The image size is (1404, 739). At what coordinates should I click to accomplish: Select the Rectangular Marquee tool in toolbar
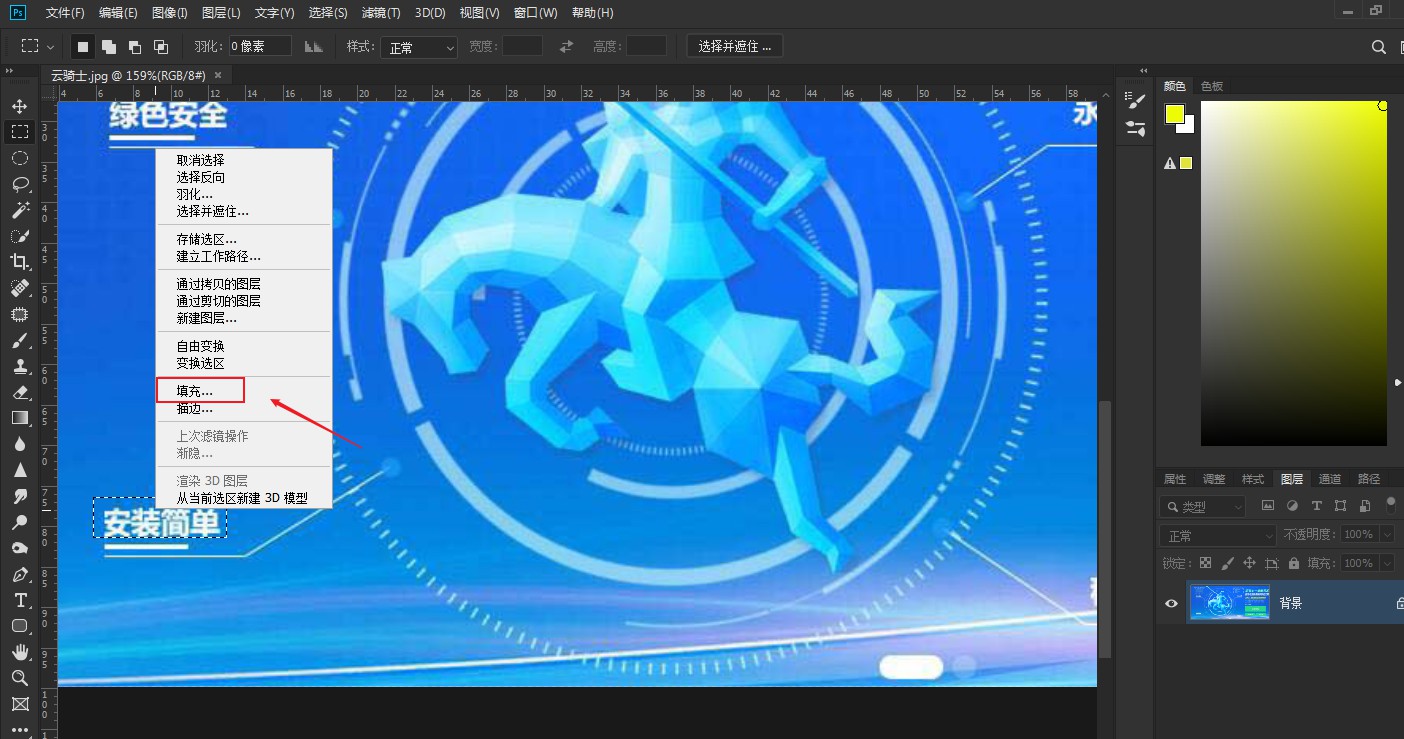(x=19, y=132)
